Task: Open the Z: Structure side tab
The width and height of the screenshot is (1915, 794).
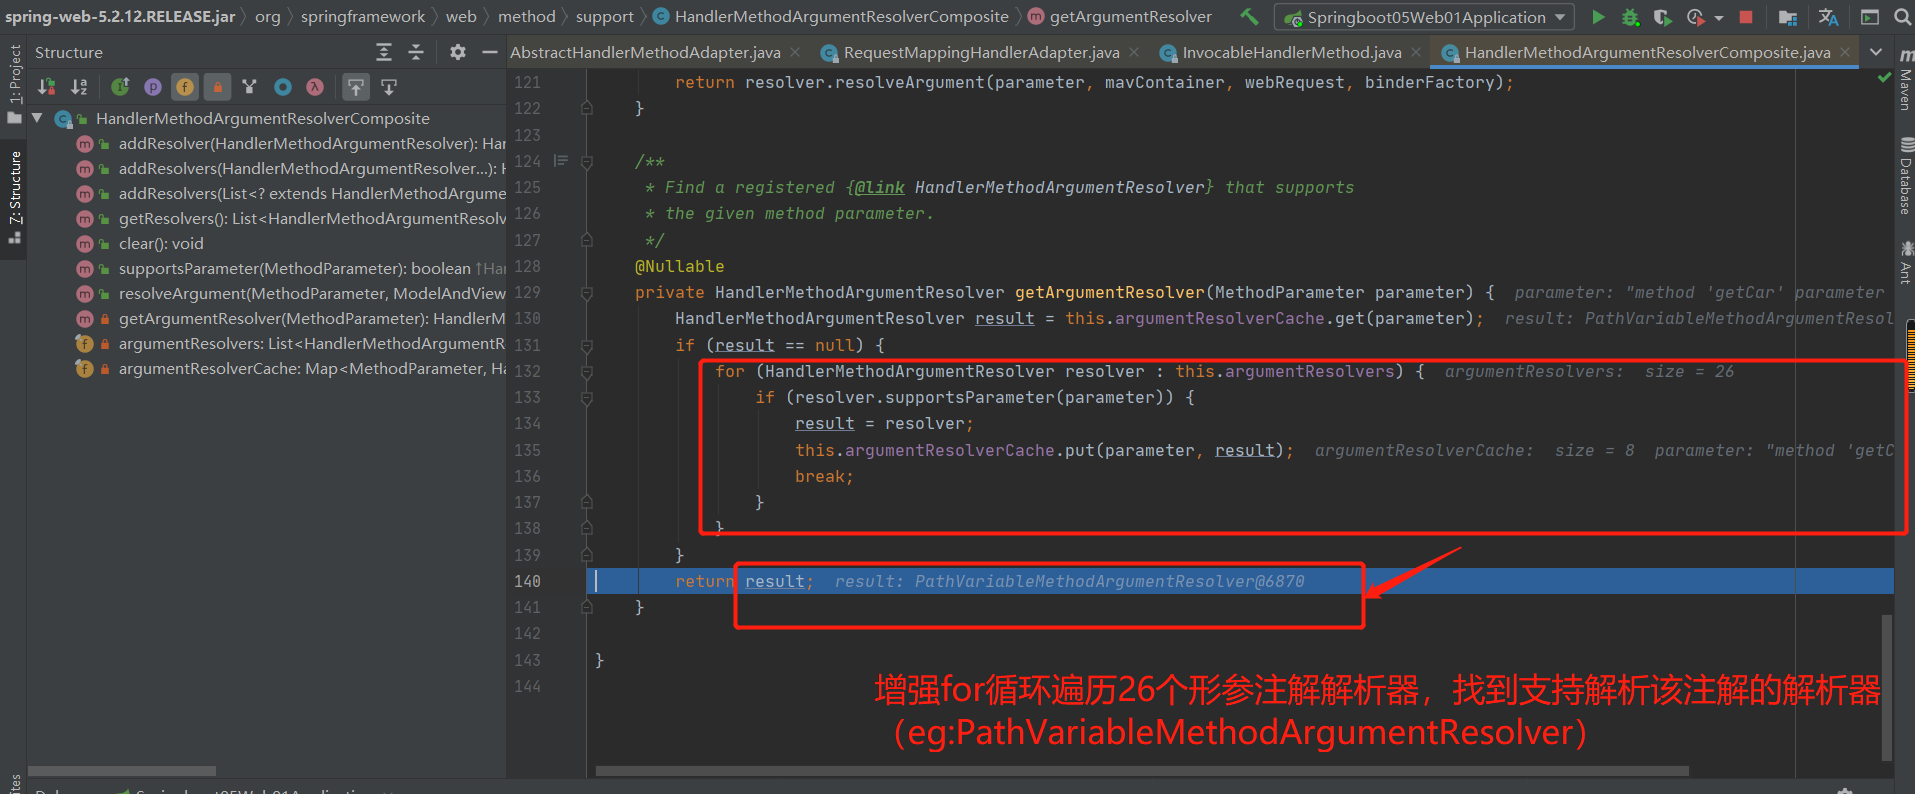Action: [x=14, y=197]
